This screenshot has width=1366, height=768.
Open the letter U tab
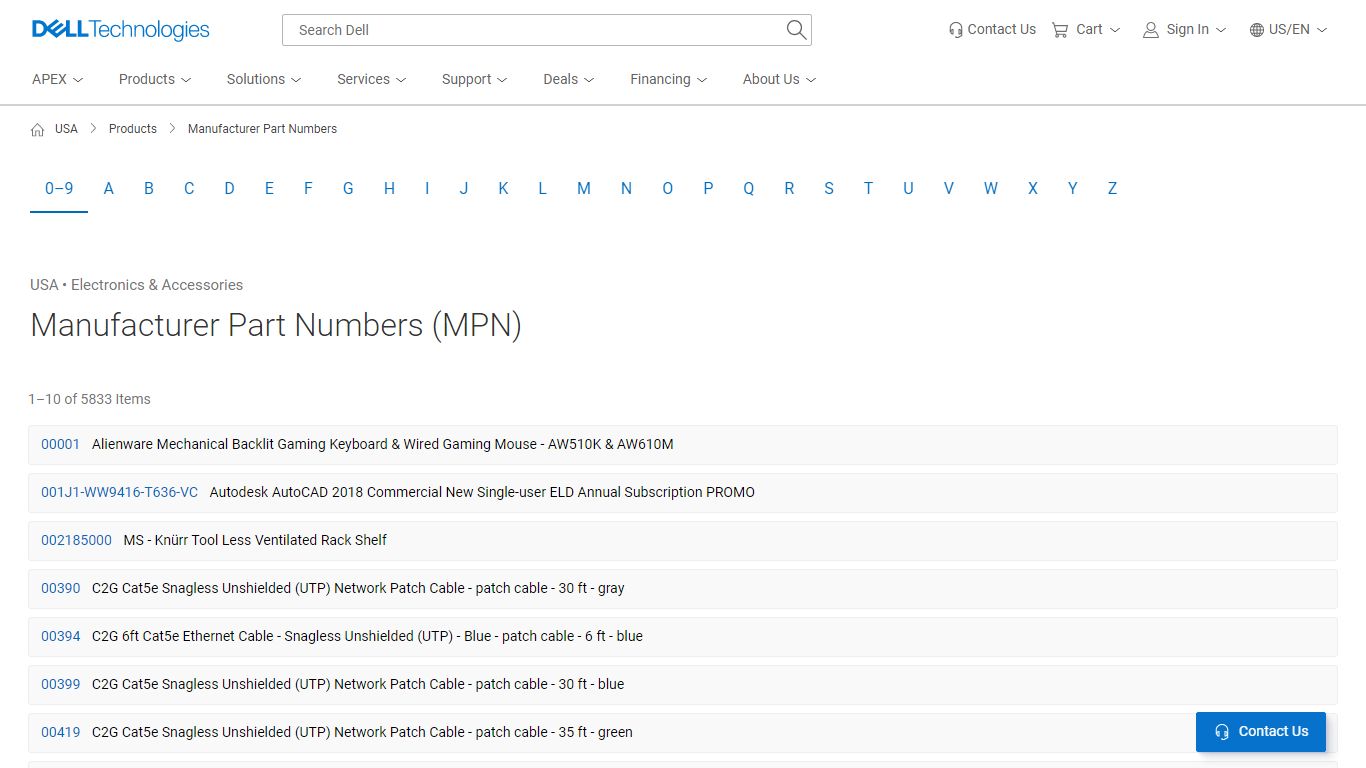pos(908,188)
